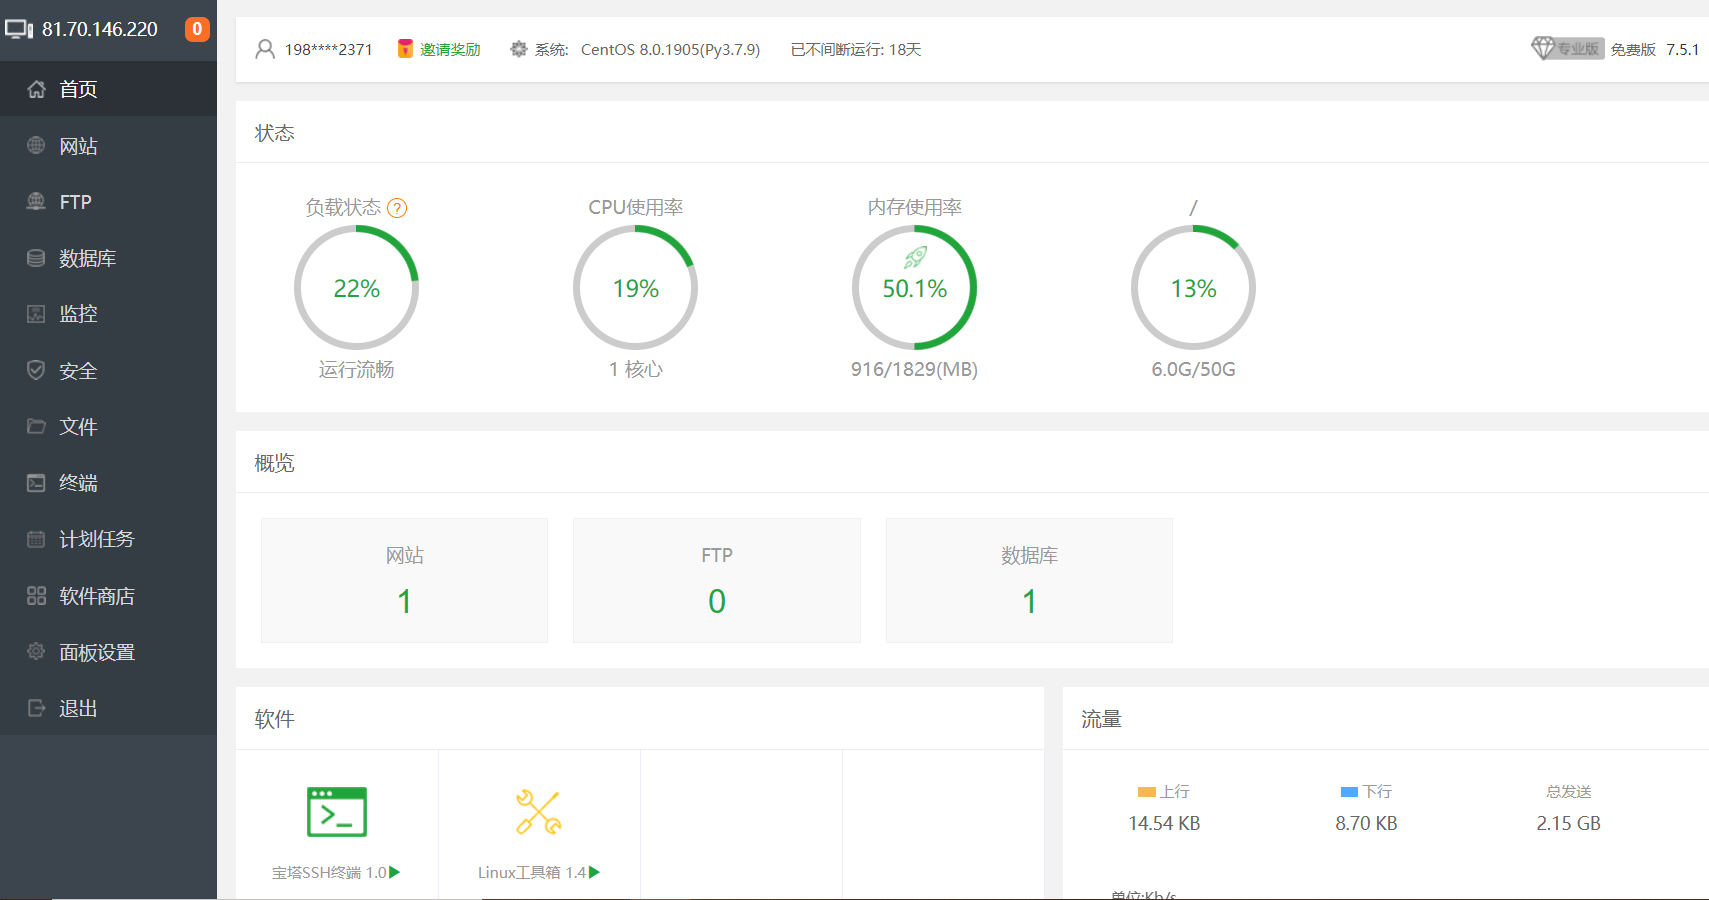Click the 总发送 2.15 GB value

[1568, 823]
